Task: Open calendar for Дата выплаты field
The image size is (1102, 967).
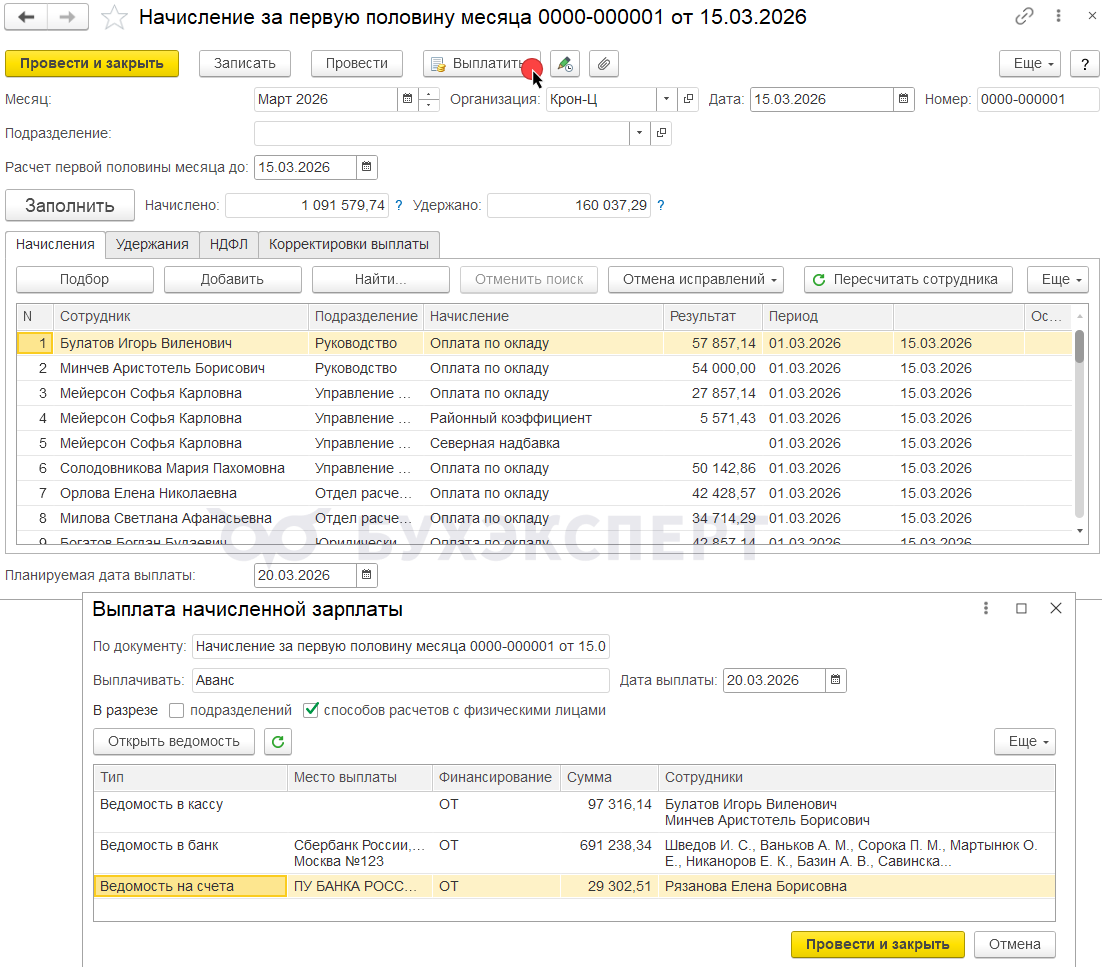Action: [x=836, y=680]
